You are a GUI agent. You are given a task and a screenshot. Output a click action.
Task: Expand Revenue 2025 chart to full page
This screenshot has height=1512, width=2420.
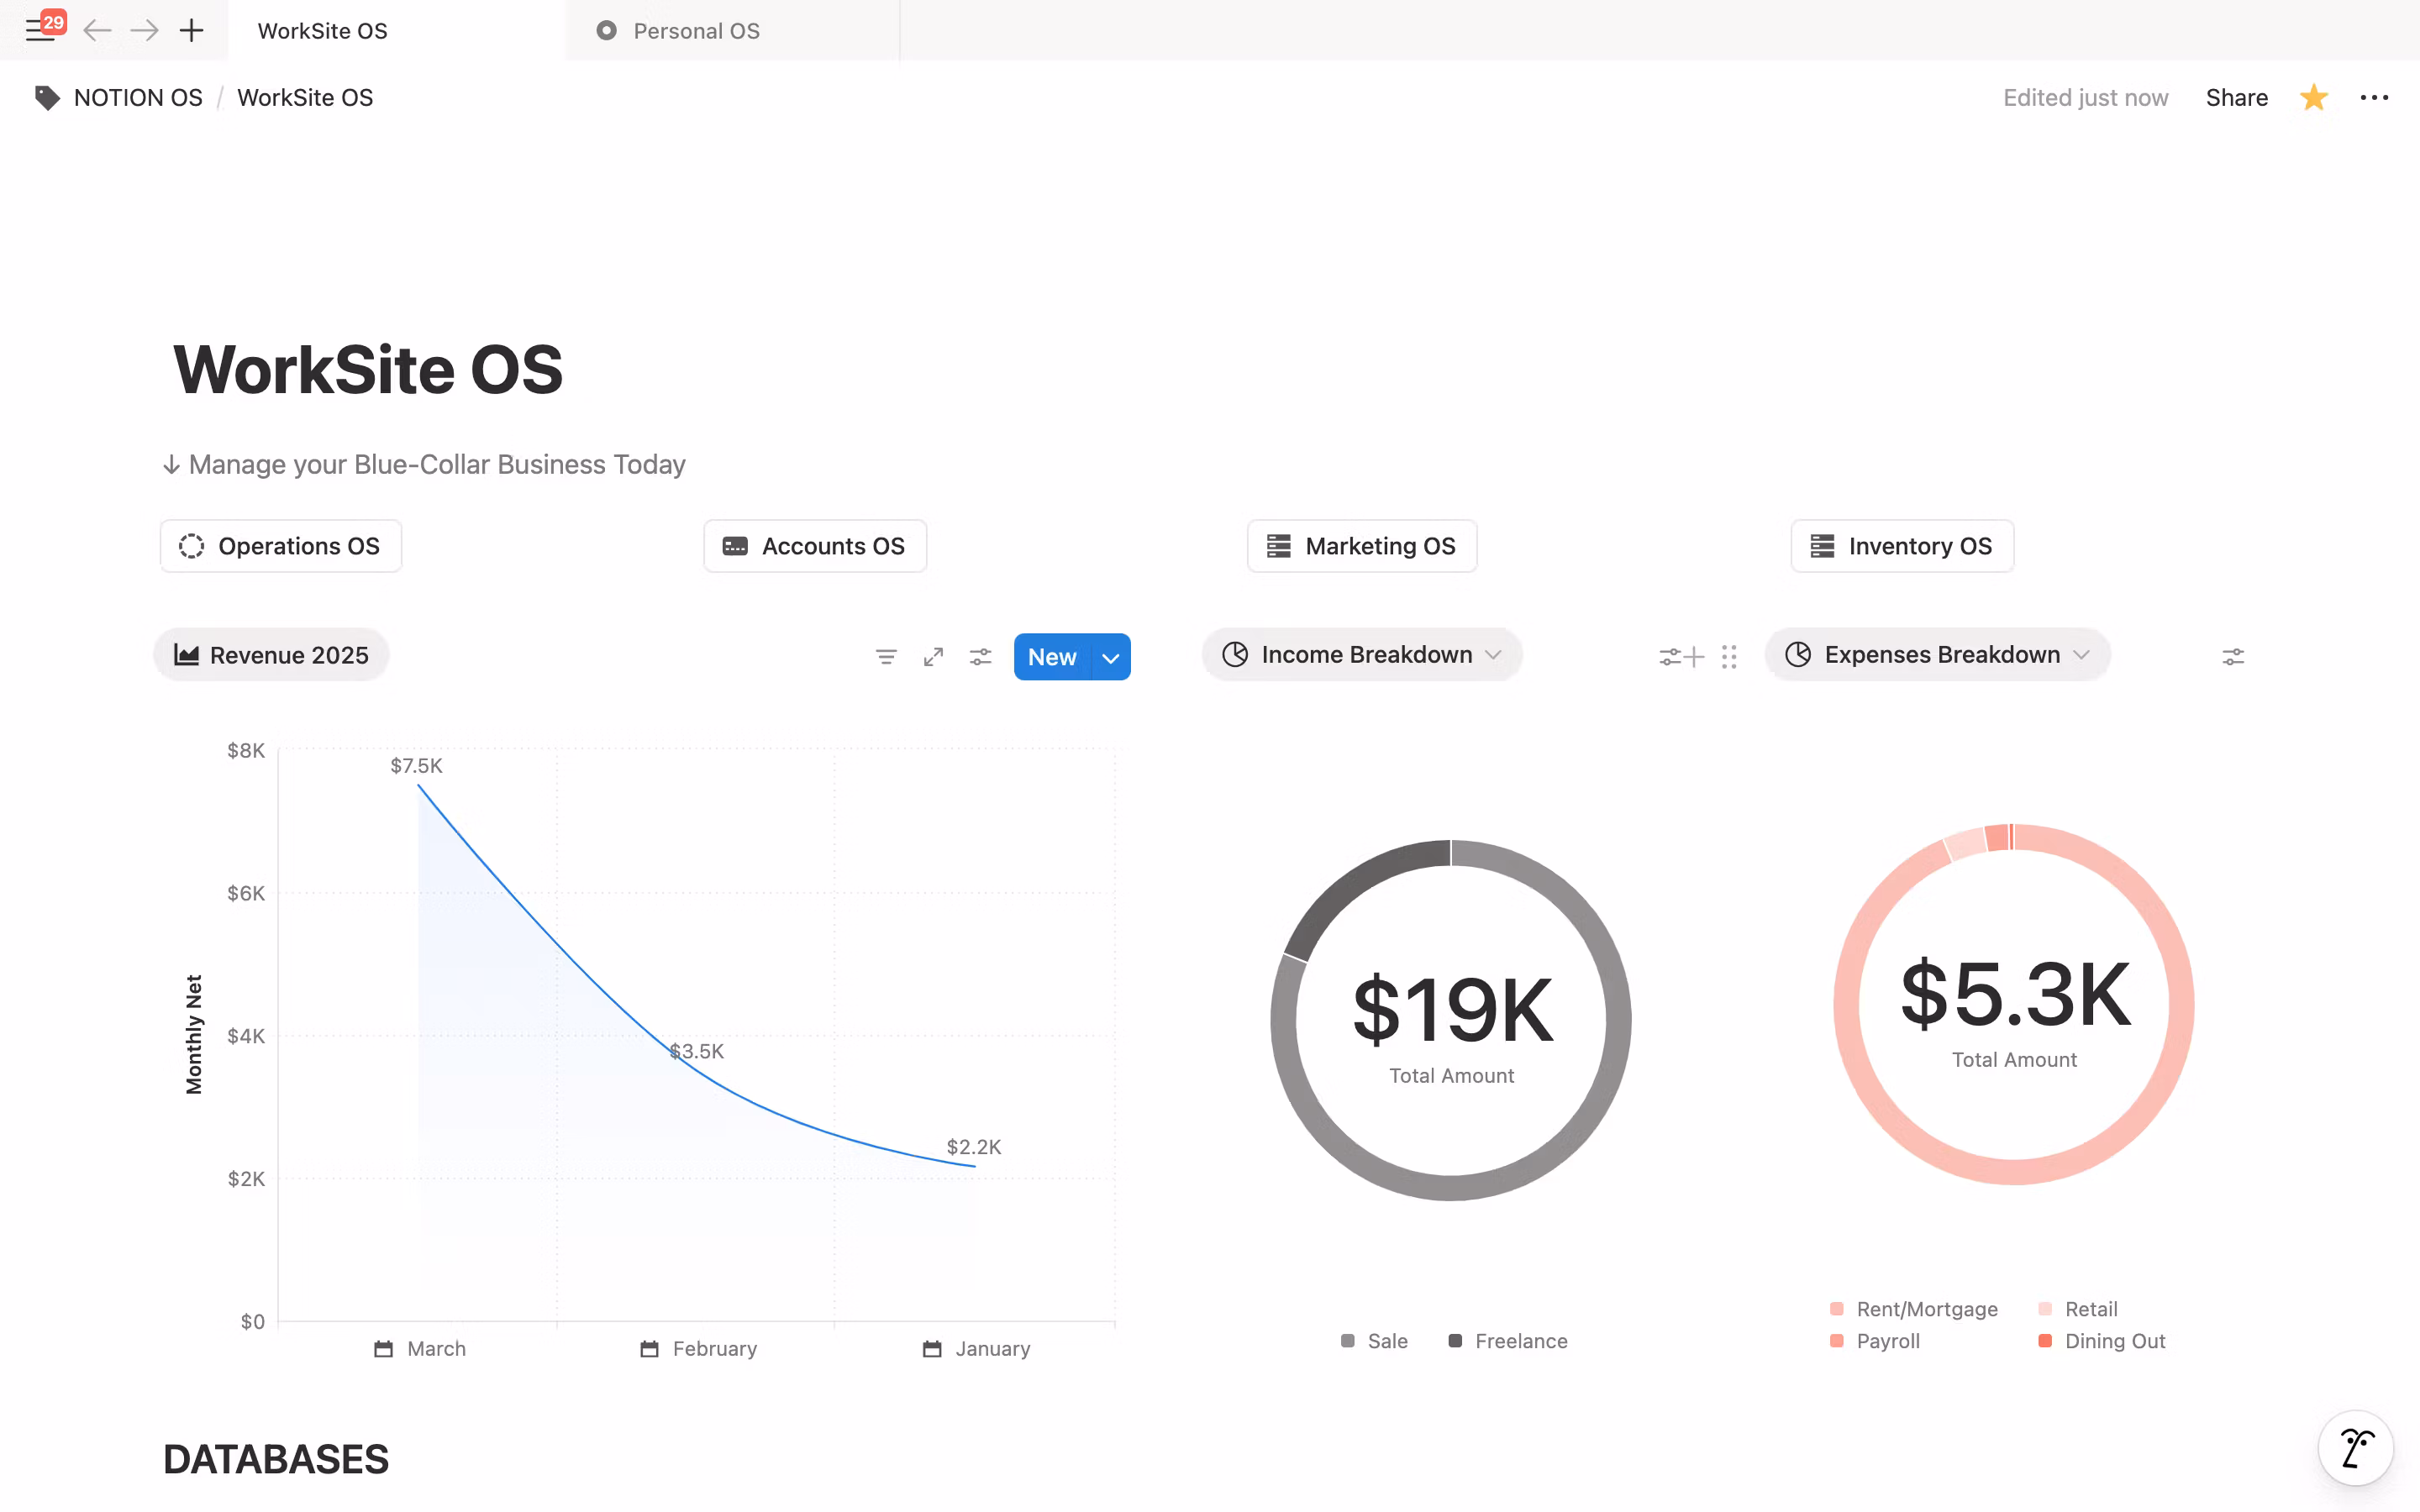[933, 657]
